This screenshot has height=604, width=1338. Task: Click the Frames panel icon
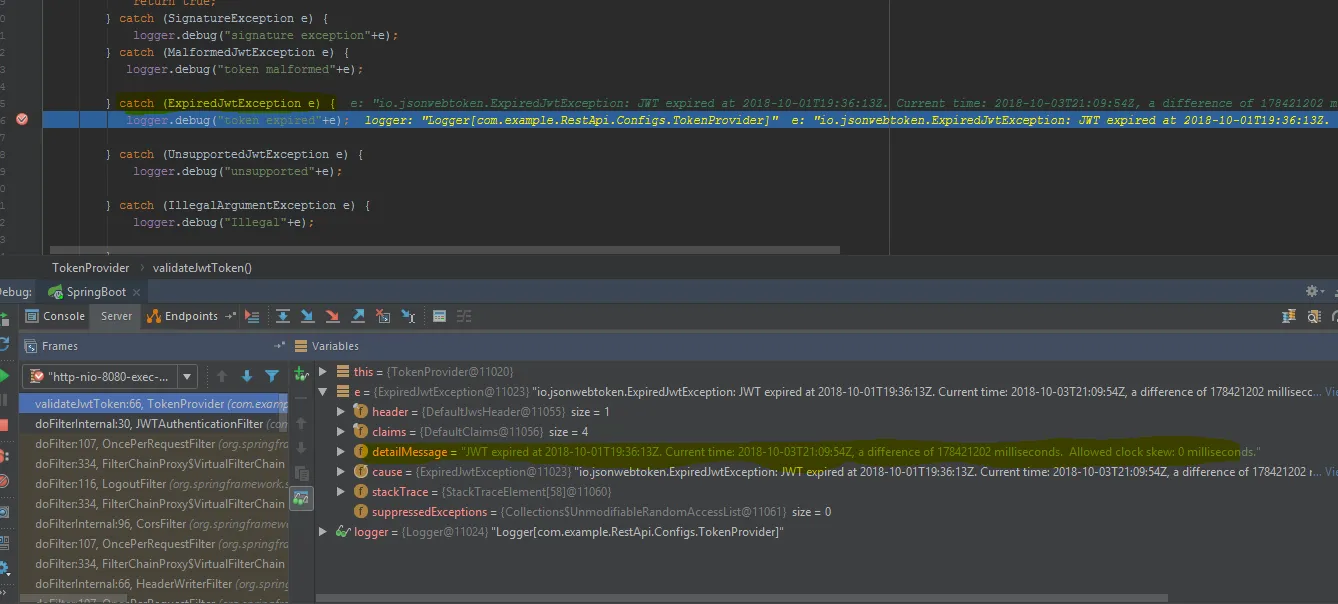(x=30, y=346)
